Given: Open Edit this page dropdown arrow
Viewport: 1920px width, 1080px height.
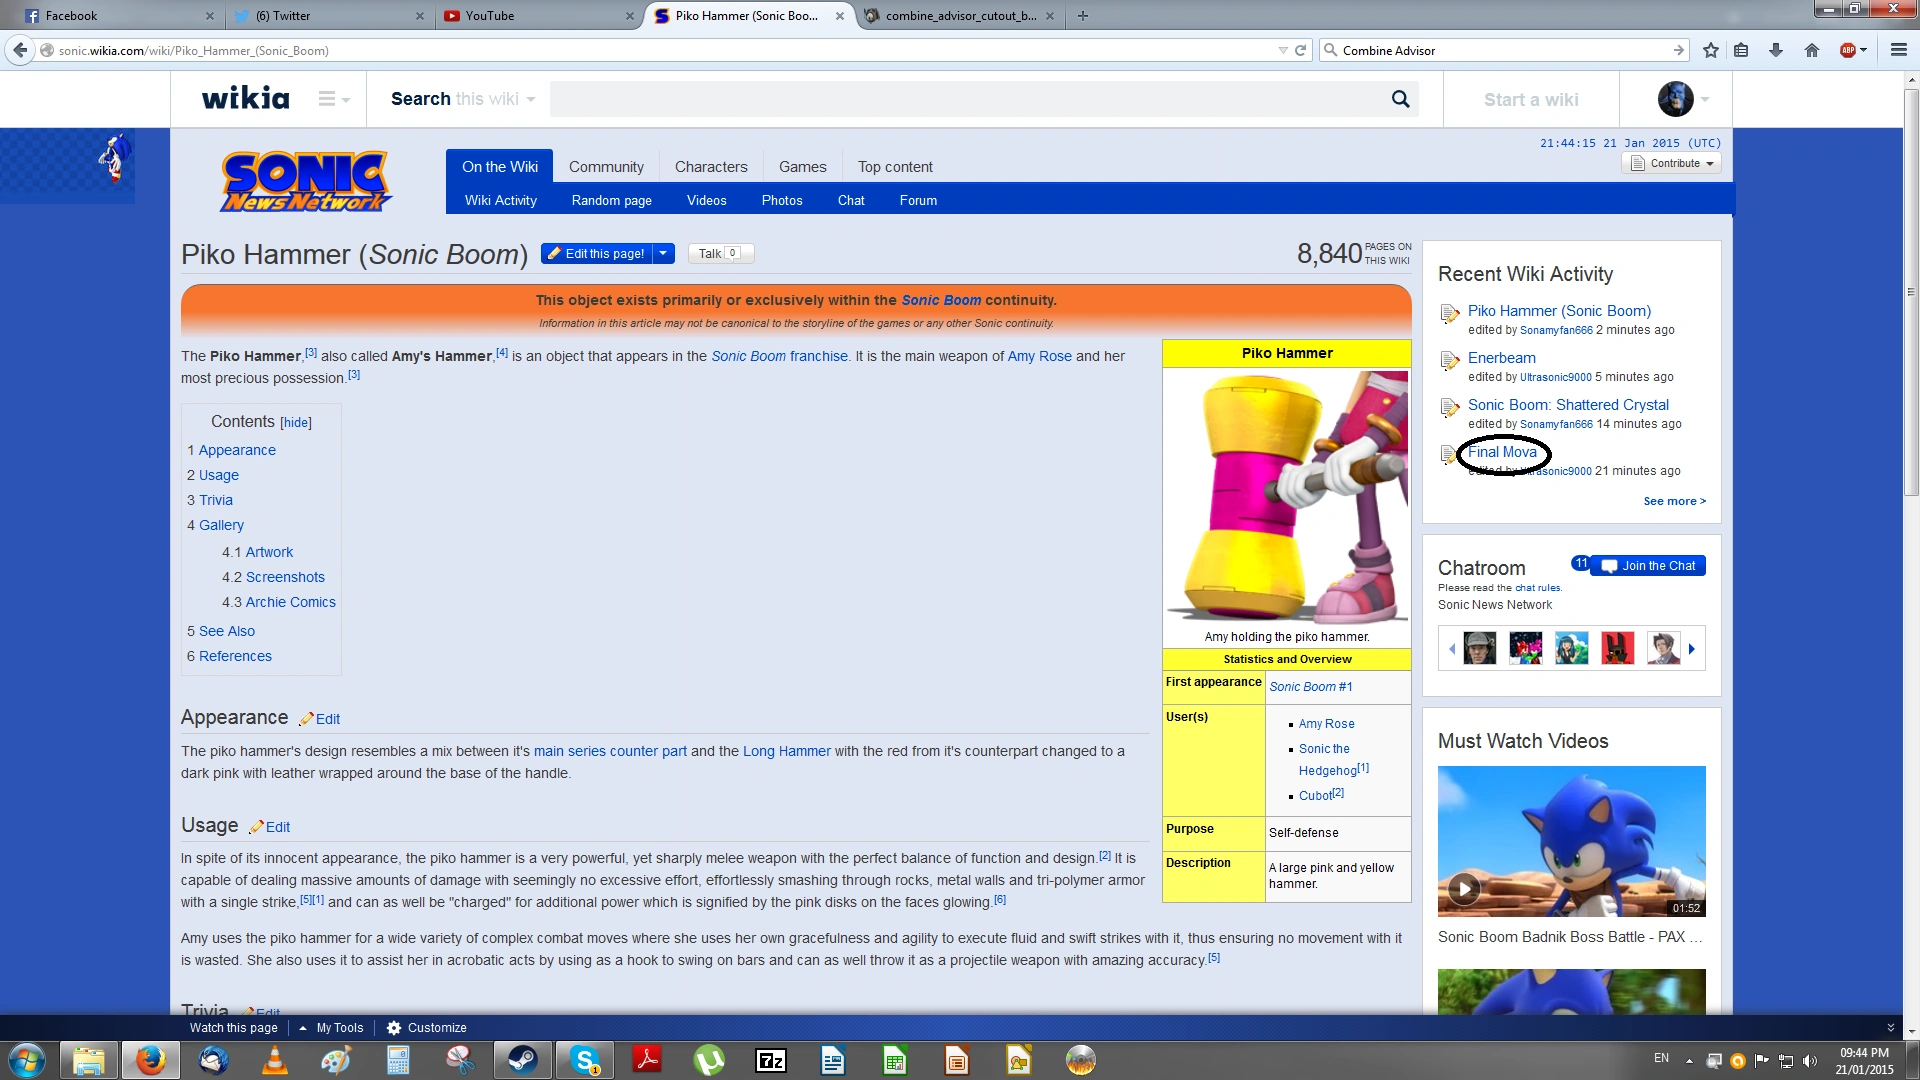Looking at the screenshot, I should click(x=663, y=254).
